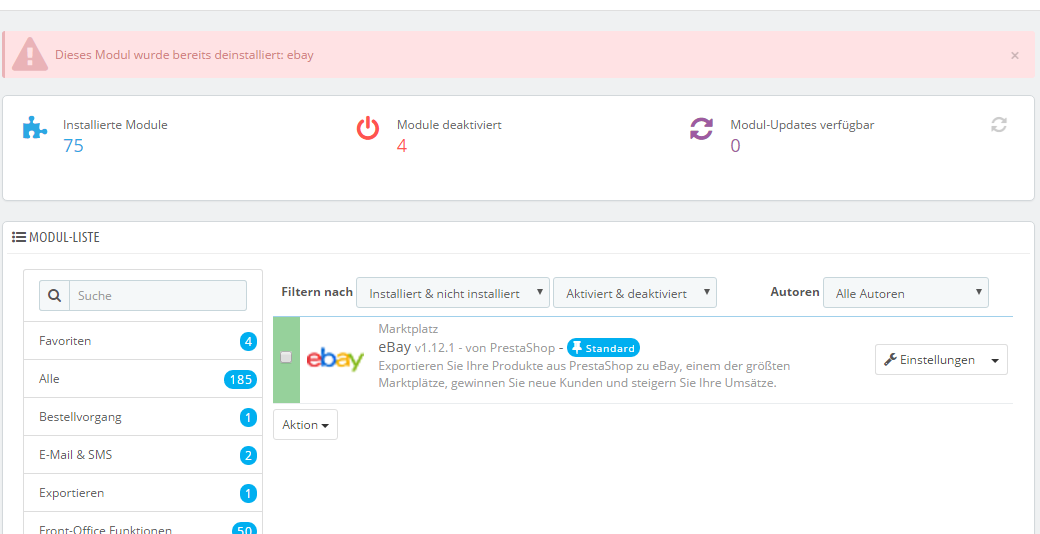
Task: Click the puzzle piece installed modules icon
Action: click(34, 127)
